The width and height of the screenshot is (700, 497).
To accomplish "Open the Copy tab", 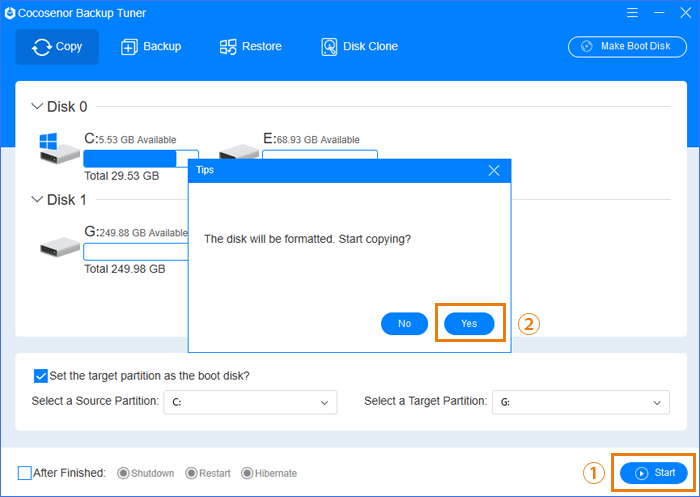I will point(57,47).
